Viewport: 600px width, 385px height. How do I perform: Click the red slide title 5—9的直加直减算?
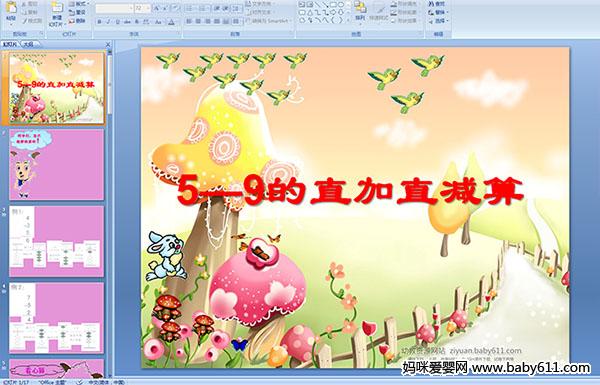[350, 191]
